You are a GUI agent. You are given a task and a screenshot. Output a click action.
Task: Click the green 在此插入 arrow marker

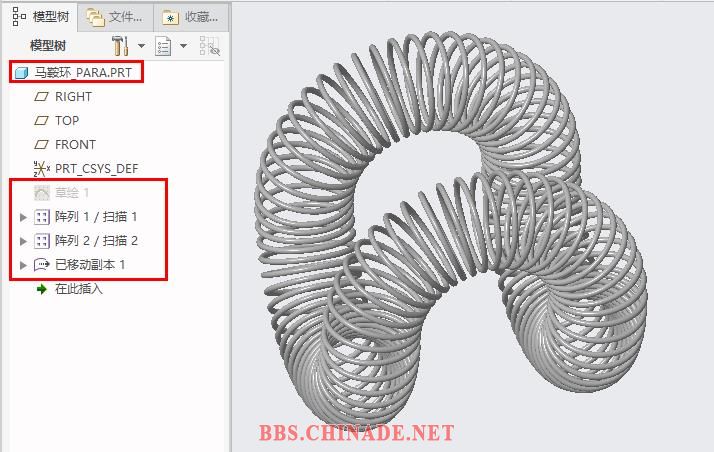(x=42, y=289)
